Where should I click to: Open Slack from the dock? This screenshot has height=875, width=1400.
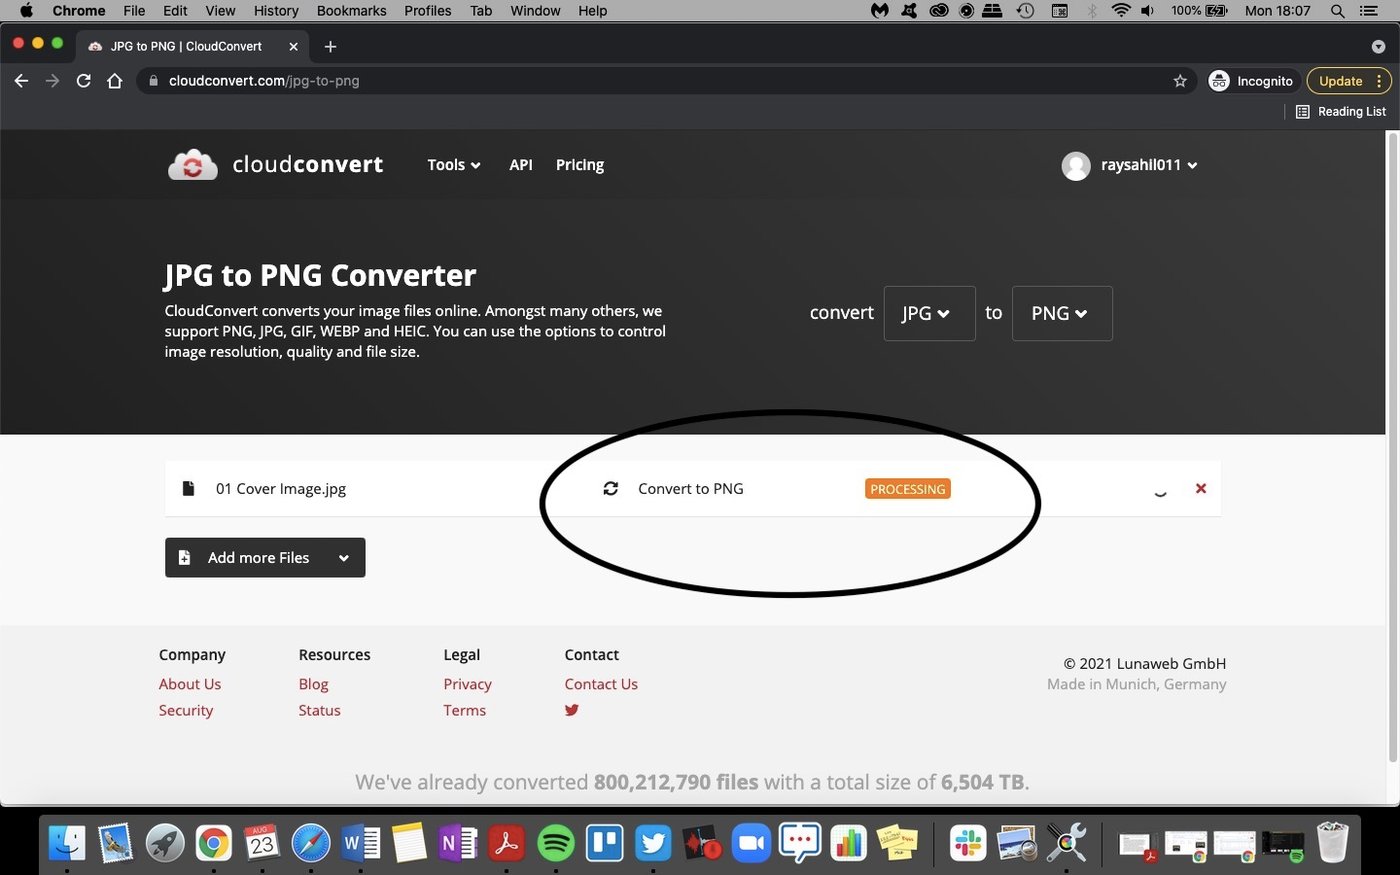[968, 843]
